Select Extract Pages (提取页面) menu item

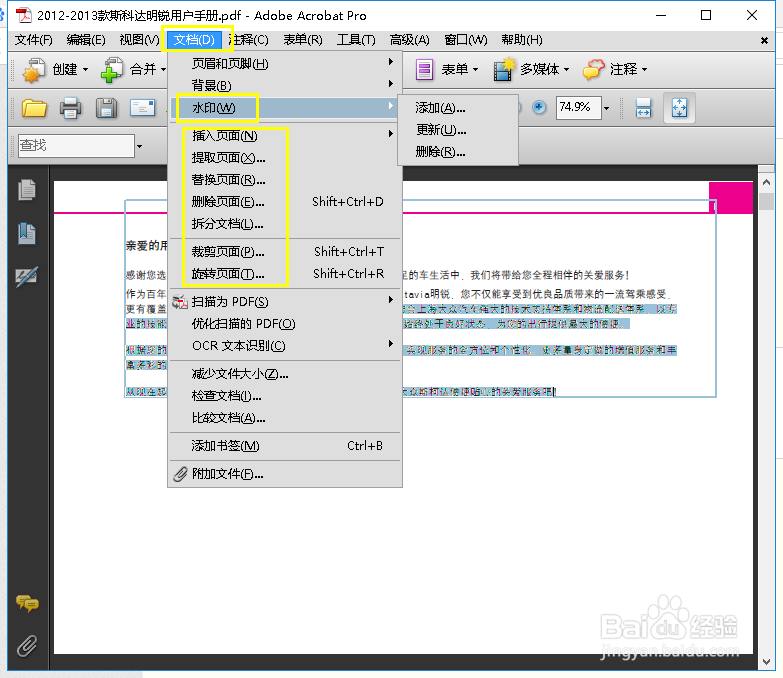(x=285, y=158)
